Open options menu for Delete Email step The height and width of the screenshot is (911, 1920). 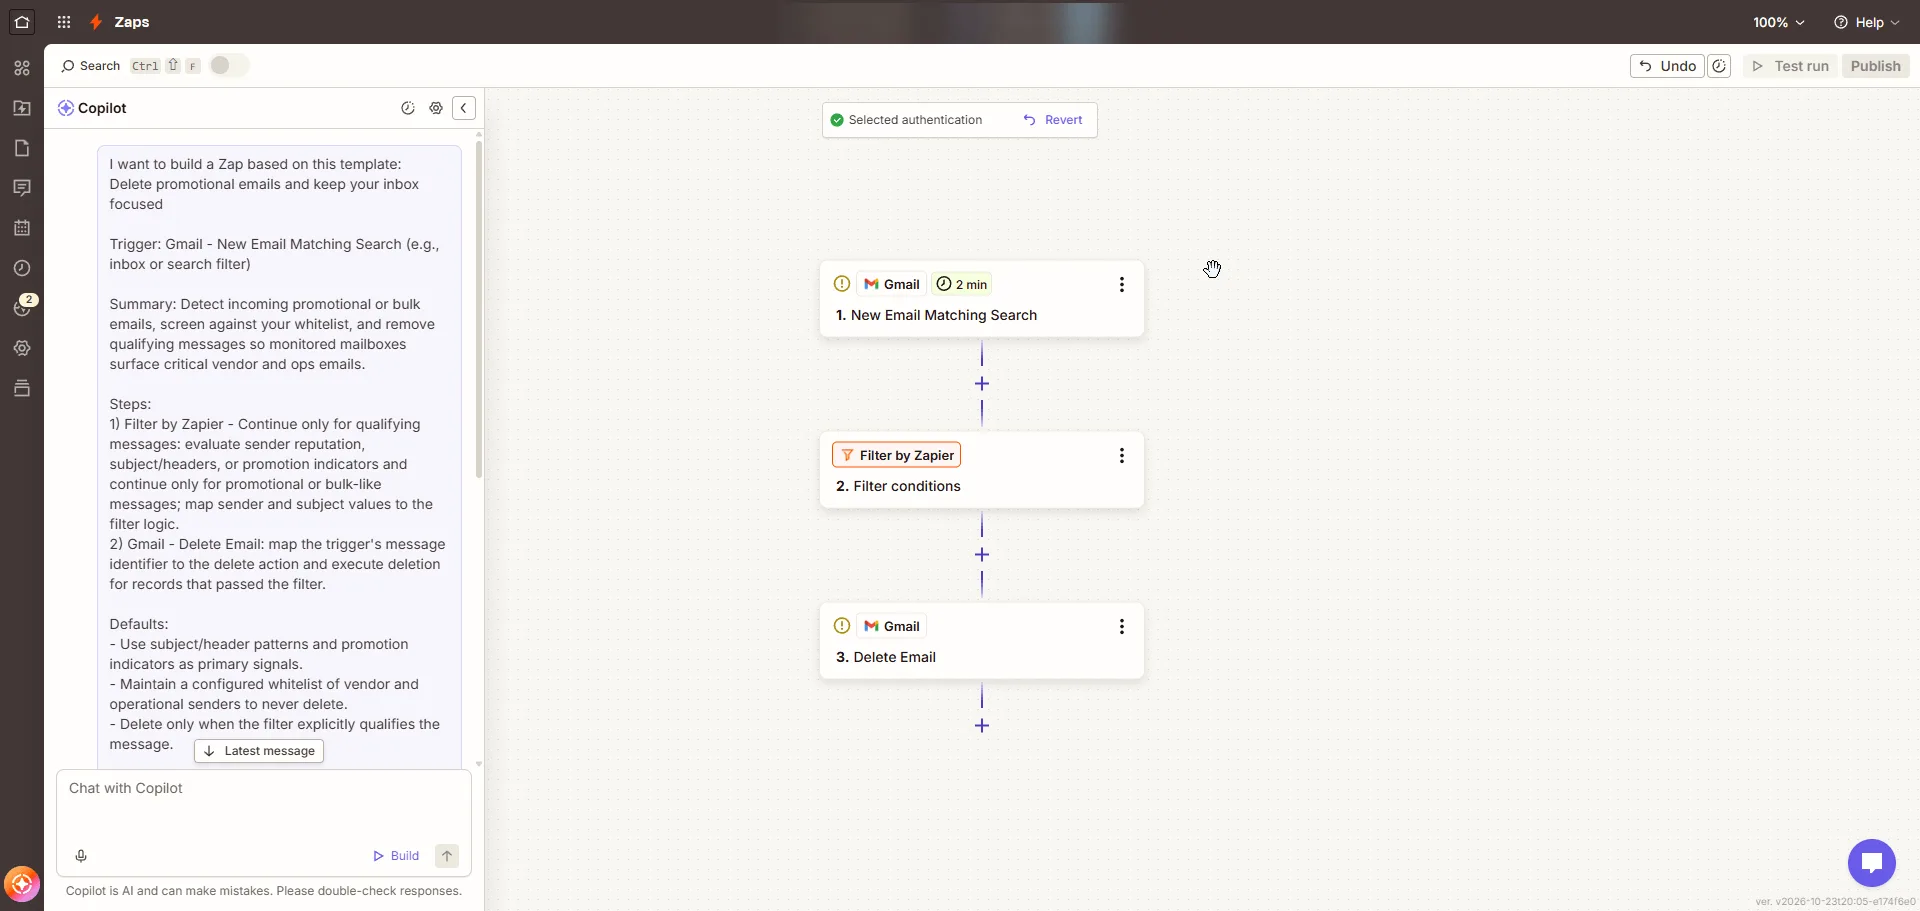pos(1122,627)
